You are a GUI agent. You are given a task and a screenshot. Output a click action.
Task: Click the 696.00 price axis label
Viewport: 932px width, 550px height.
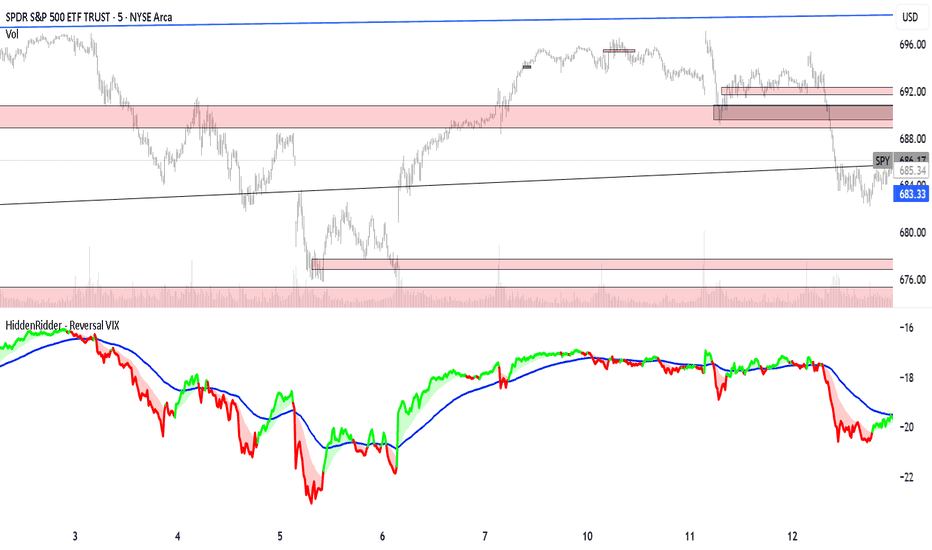point(913,45)
